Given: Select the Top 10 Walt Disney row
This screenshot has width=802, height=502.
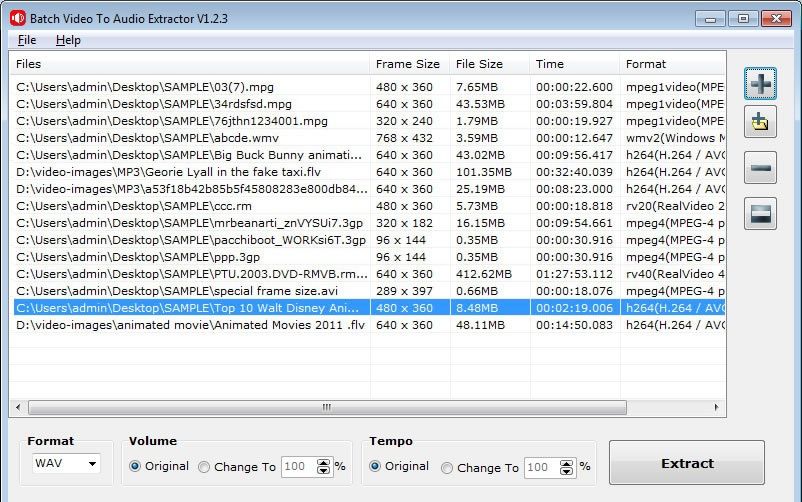Looking at the screenshot, I should pos(367,308).
